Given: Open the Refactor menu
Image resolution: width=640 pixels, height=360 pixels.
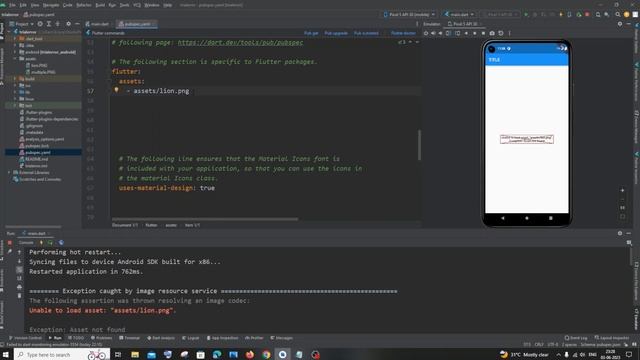Looking at the screenshot, I should (x=84, y=5).
